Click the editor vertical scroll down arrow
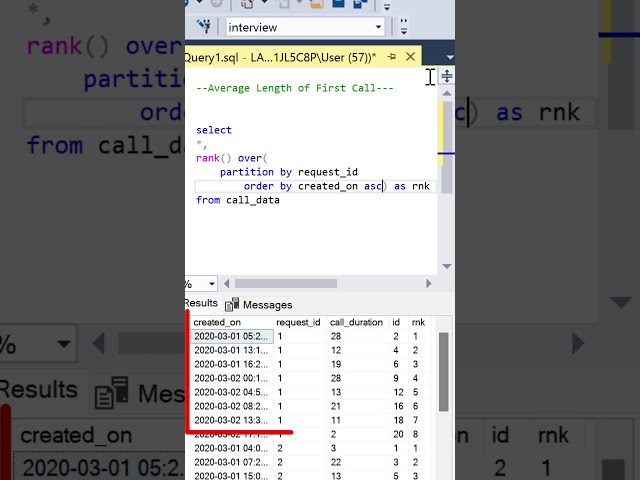Image resolution: width=640 pixels, height=480 pixels. pyautogui.click(x=447, y=266)
